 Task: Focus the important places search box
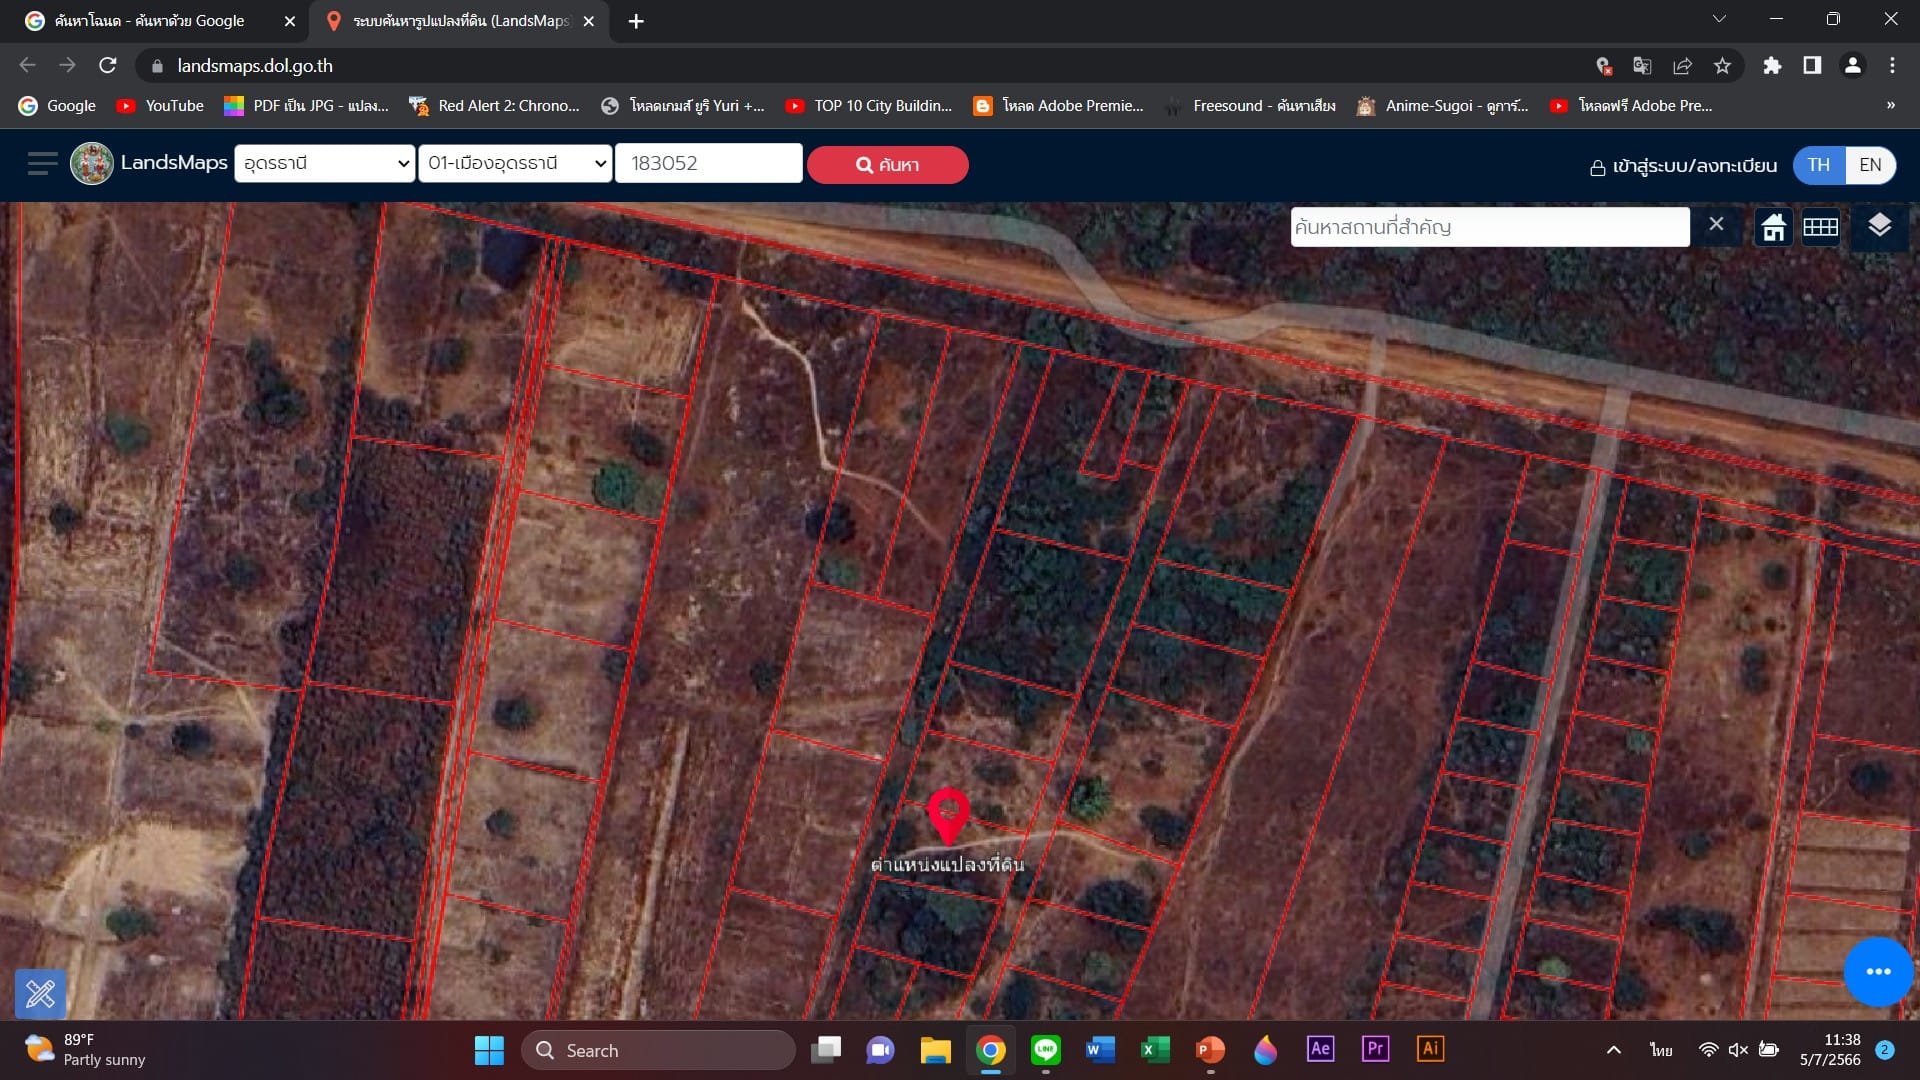click(1490, 227)
